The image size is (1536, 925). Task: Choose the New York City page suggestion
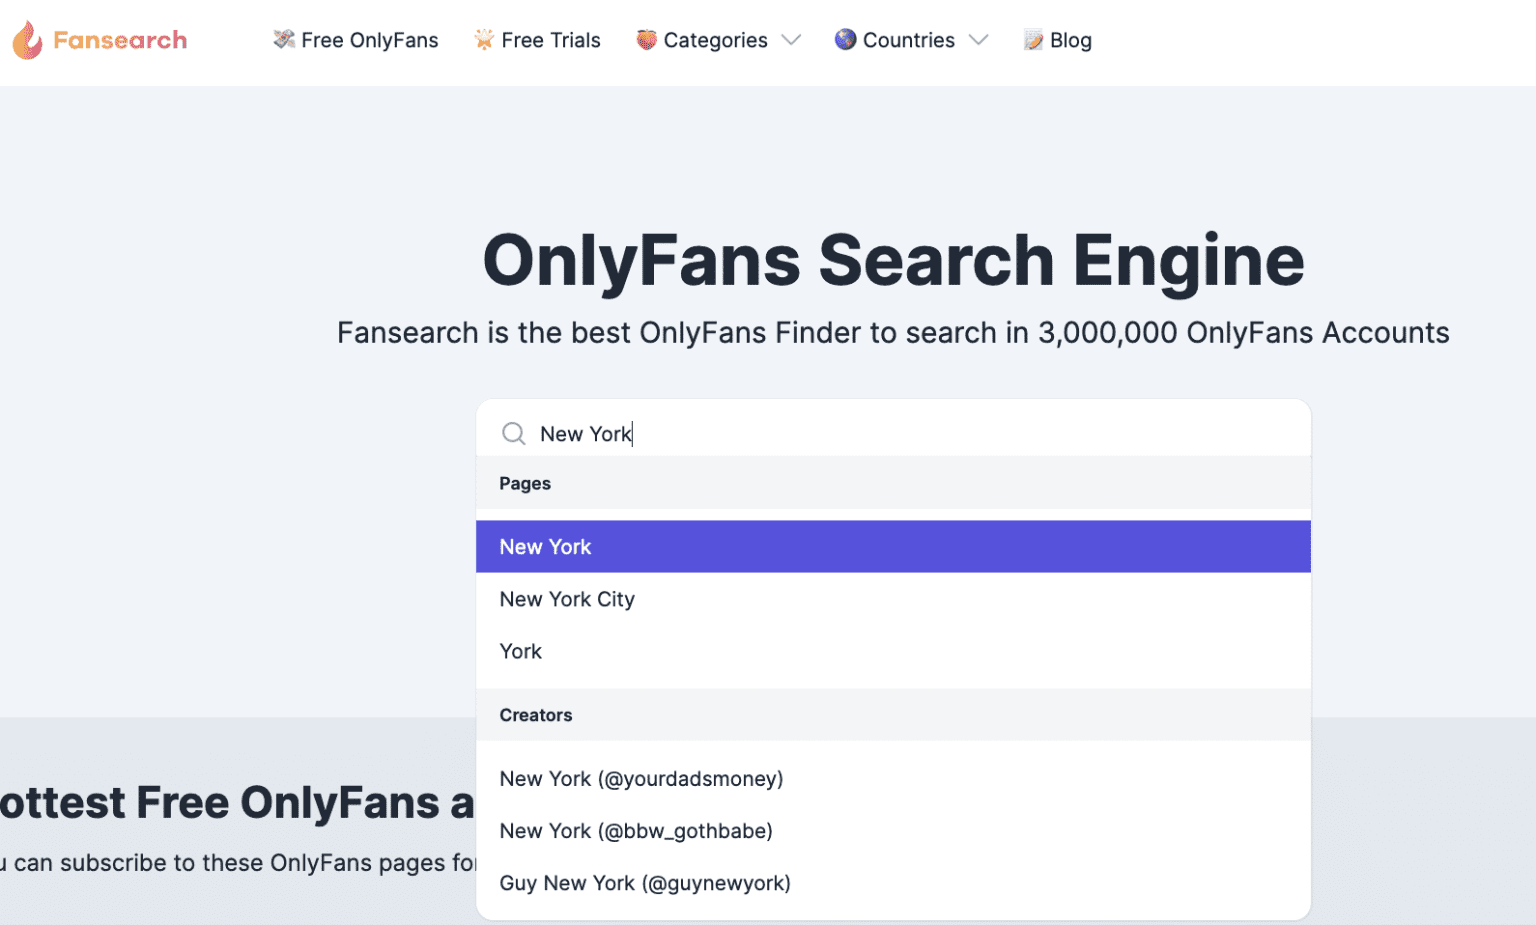point(567,599)
